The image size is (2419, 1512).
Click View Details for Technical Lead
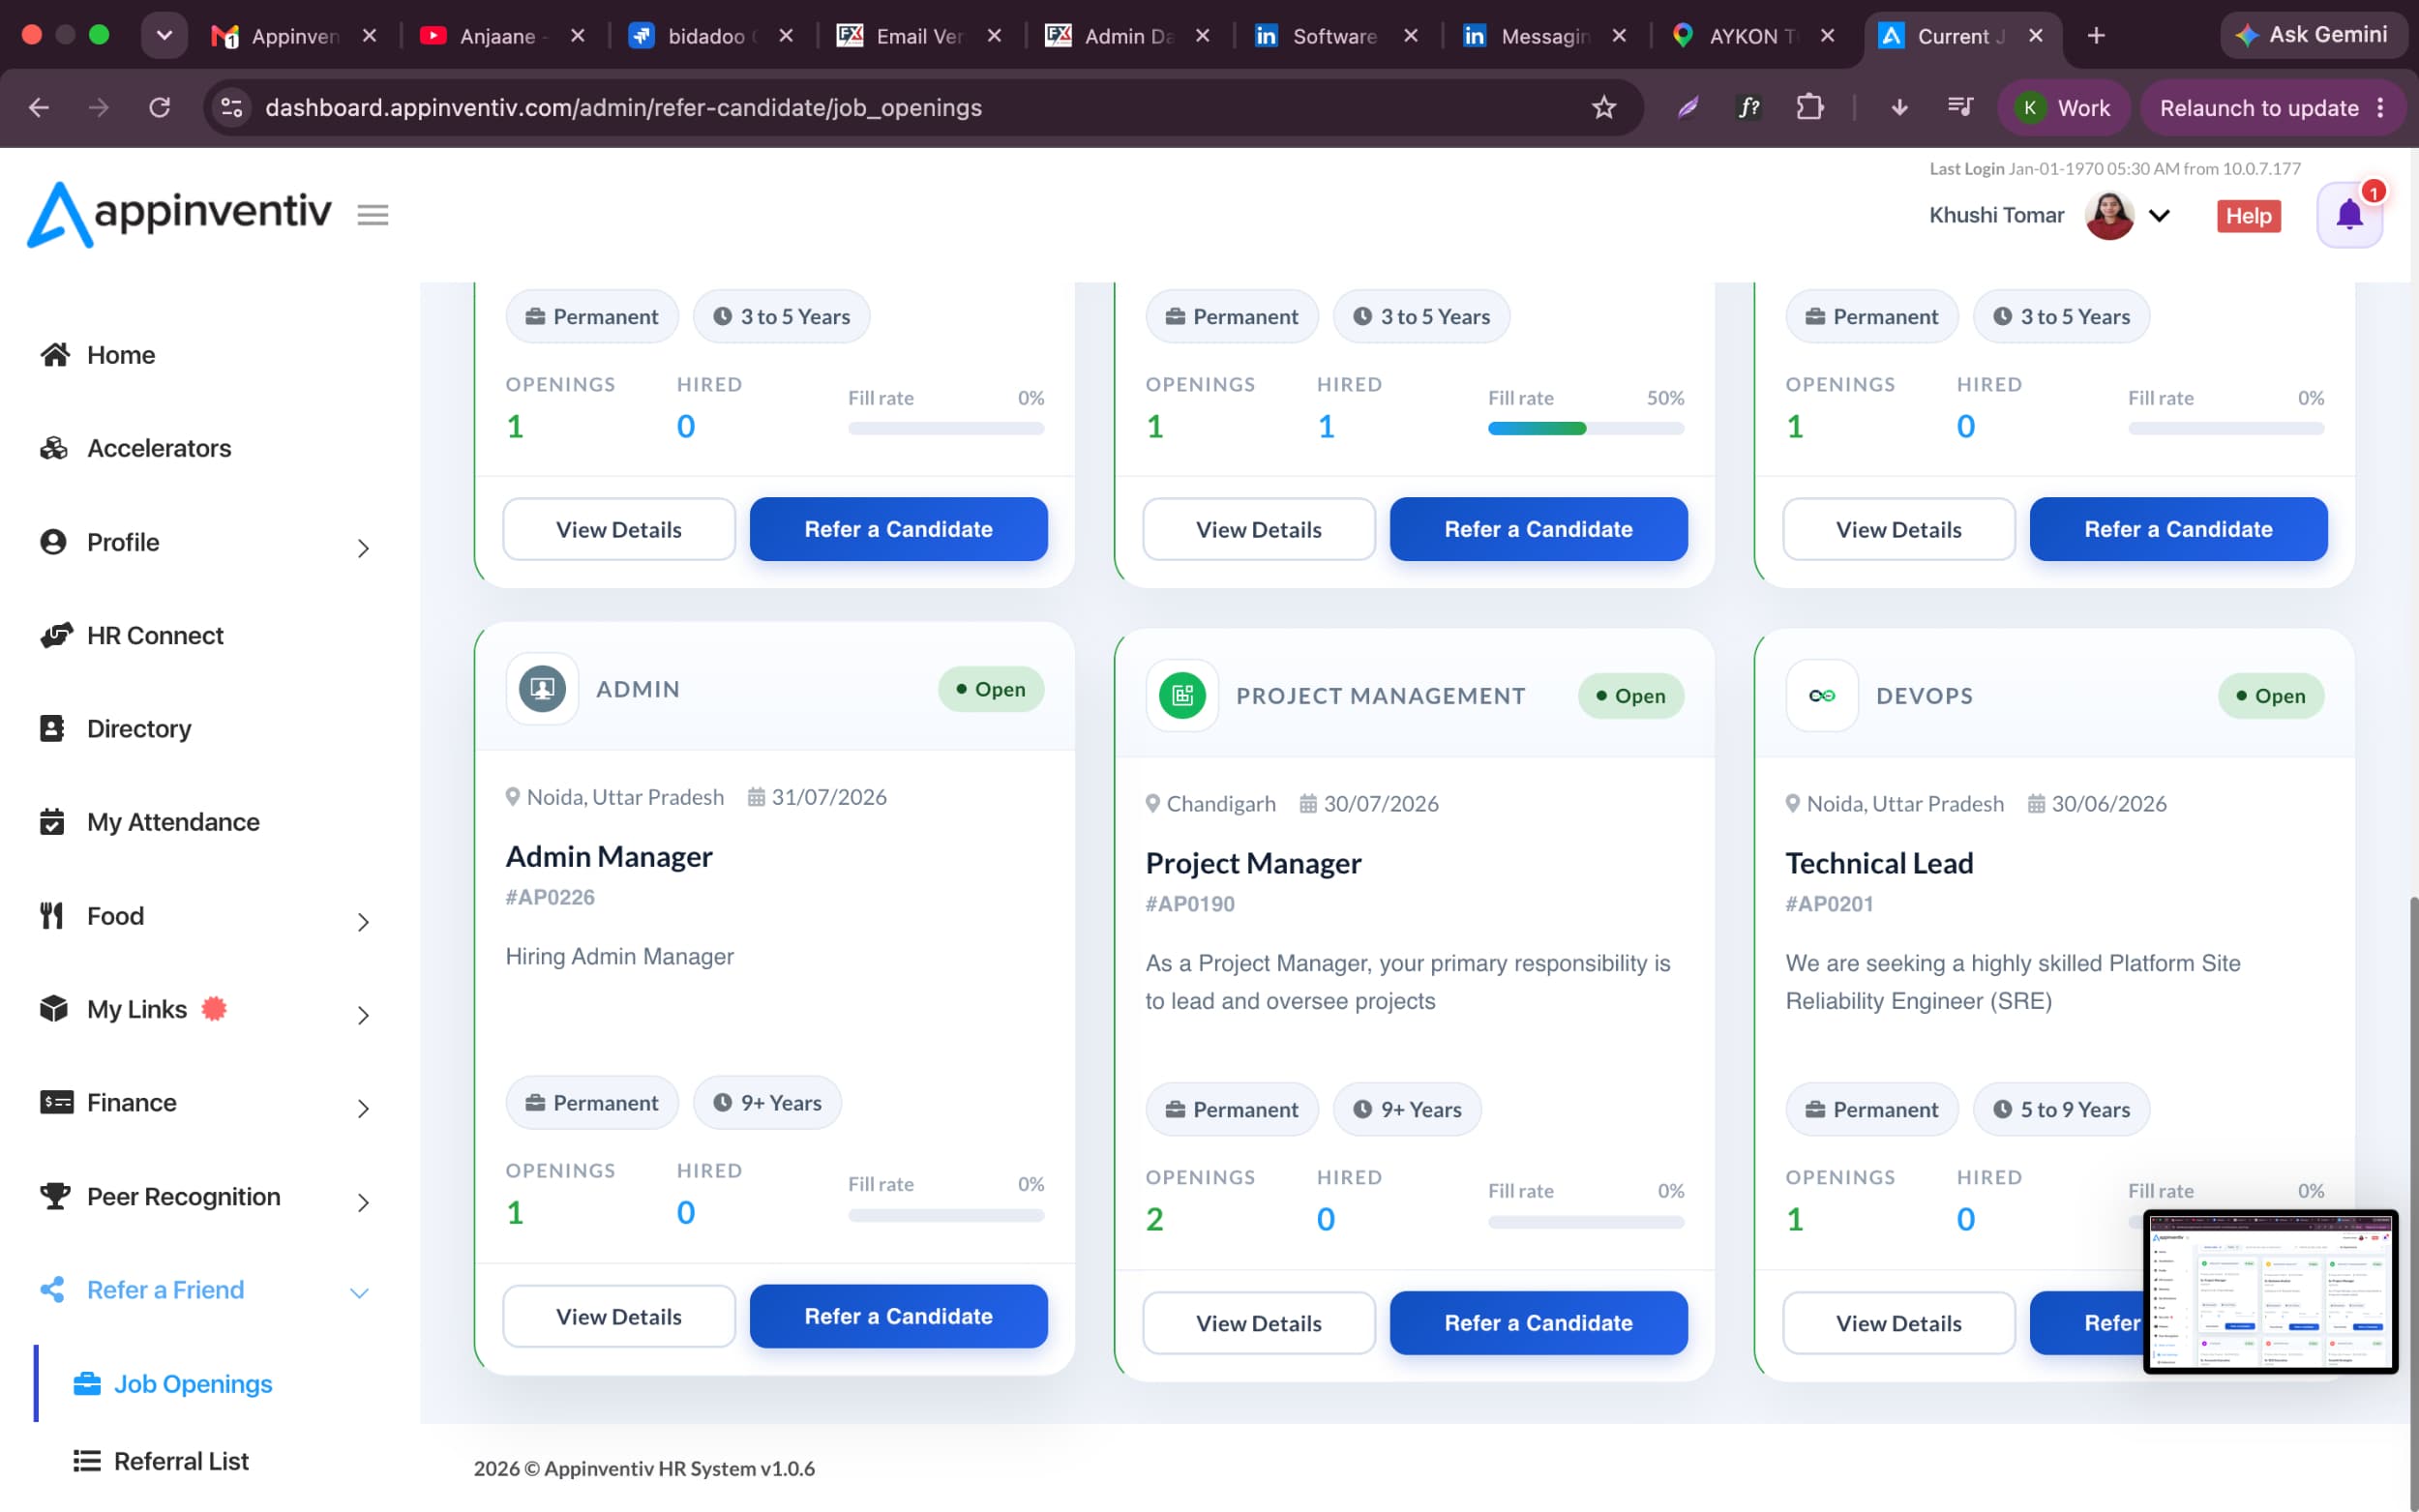(1898, 1323)
